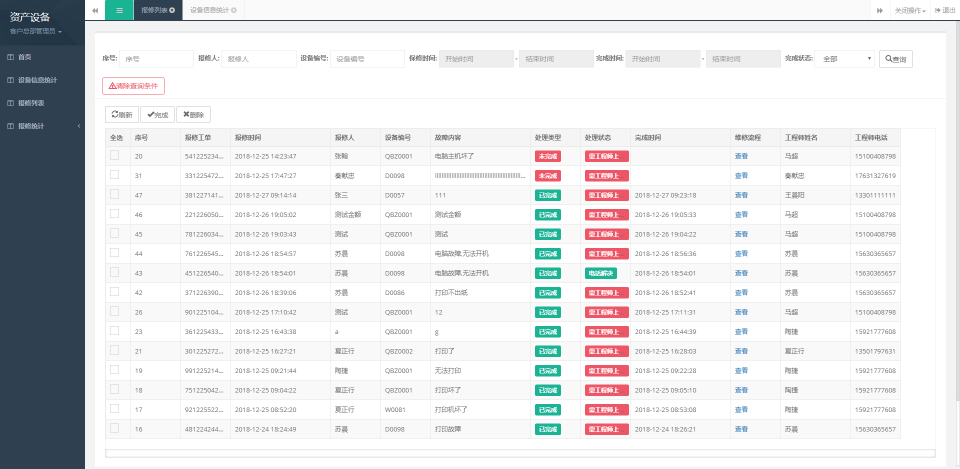
Task: Click the green 电话解决 badge in row 43
Action: click(x=601, y=273)
